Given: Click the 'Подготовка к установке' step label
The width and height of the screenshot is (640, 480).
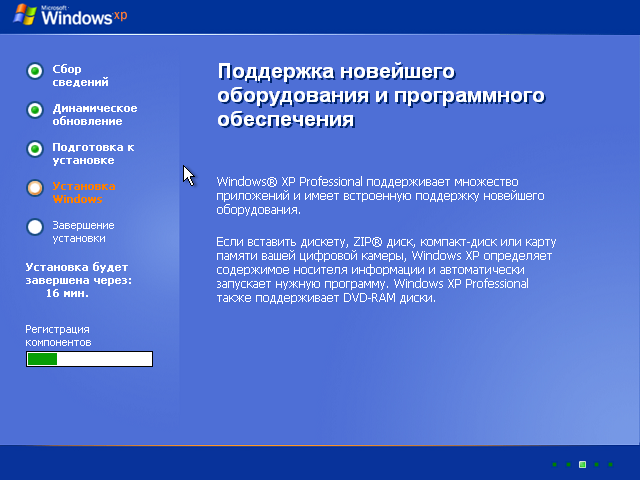Looking at the screenshot, I should tap(93, 153).
